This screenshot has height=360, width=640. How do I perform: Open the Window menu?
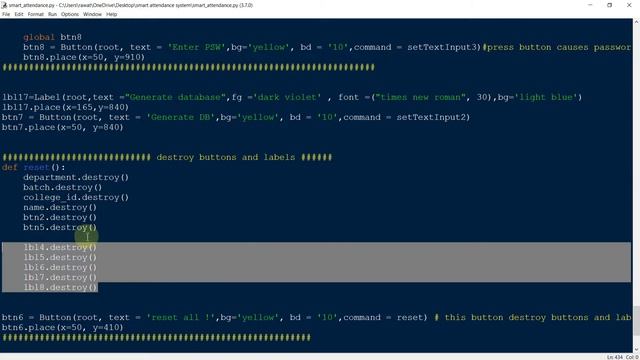coord(92,14)
